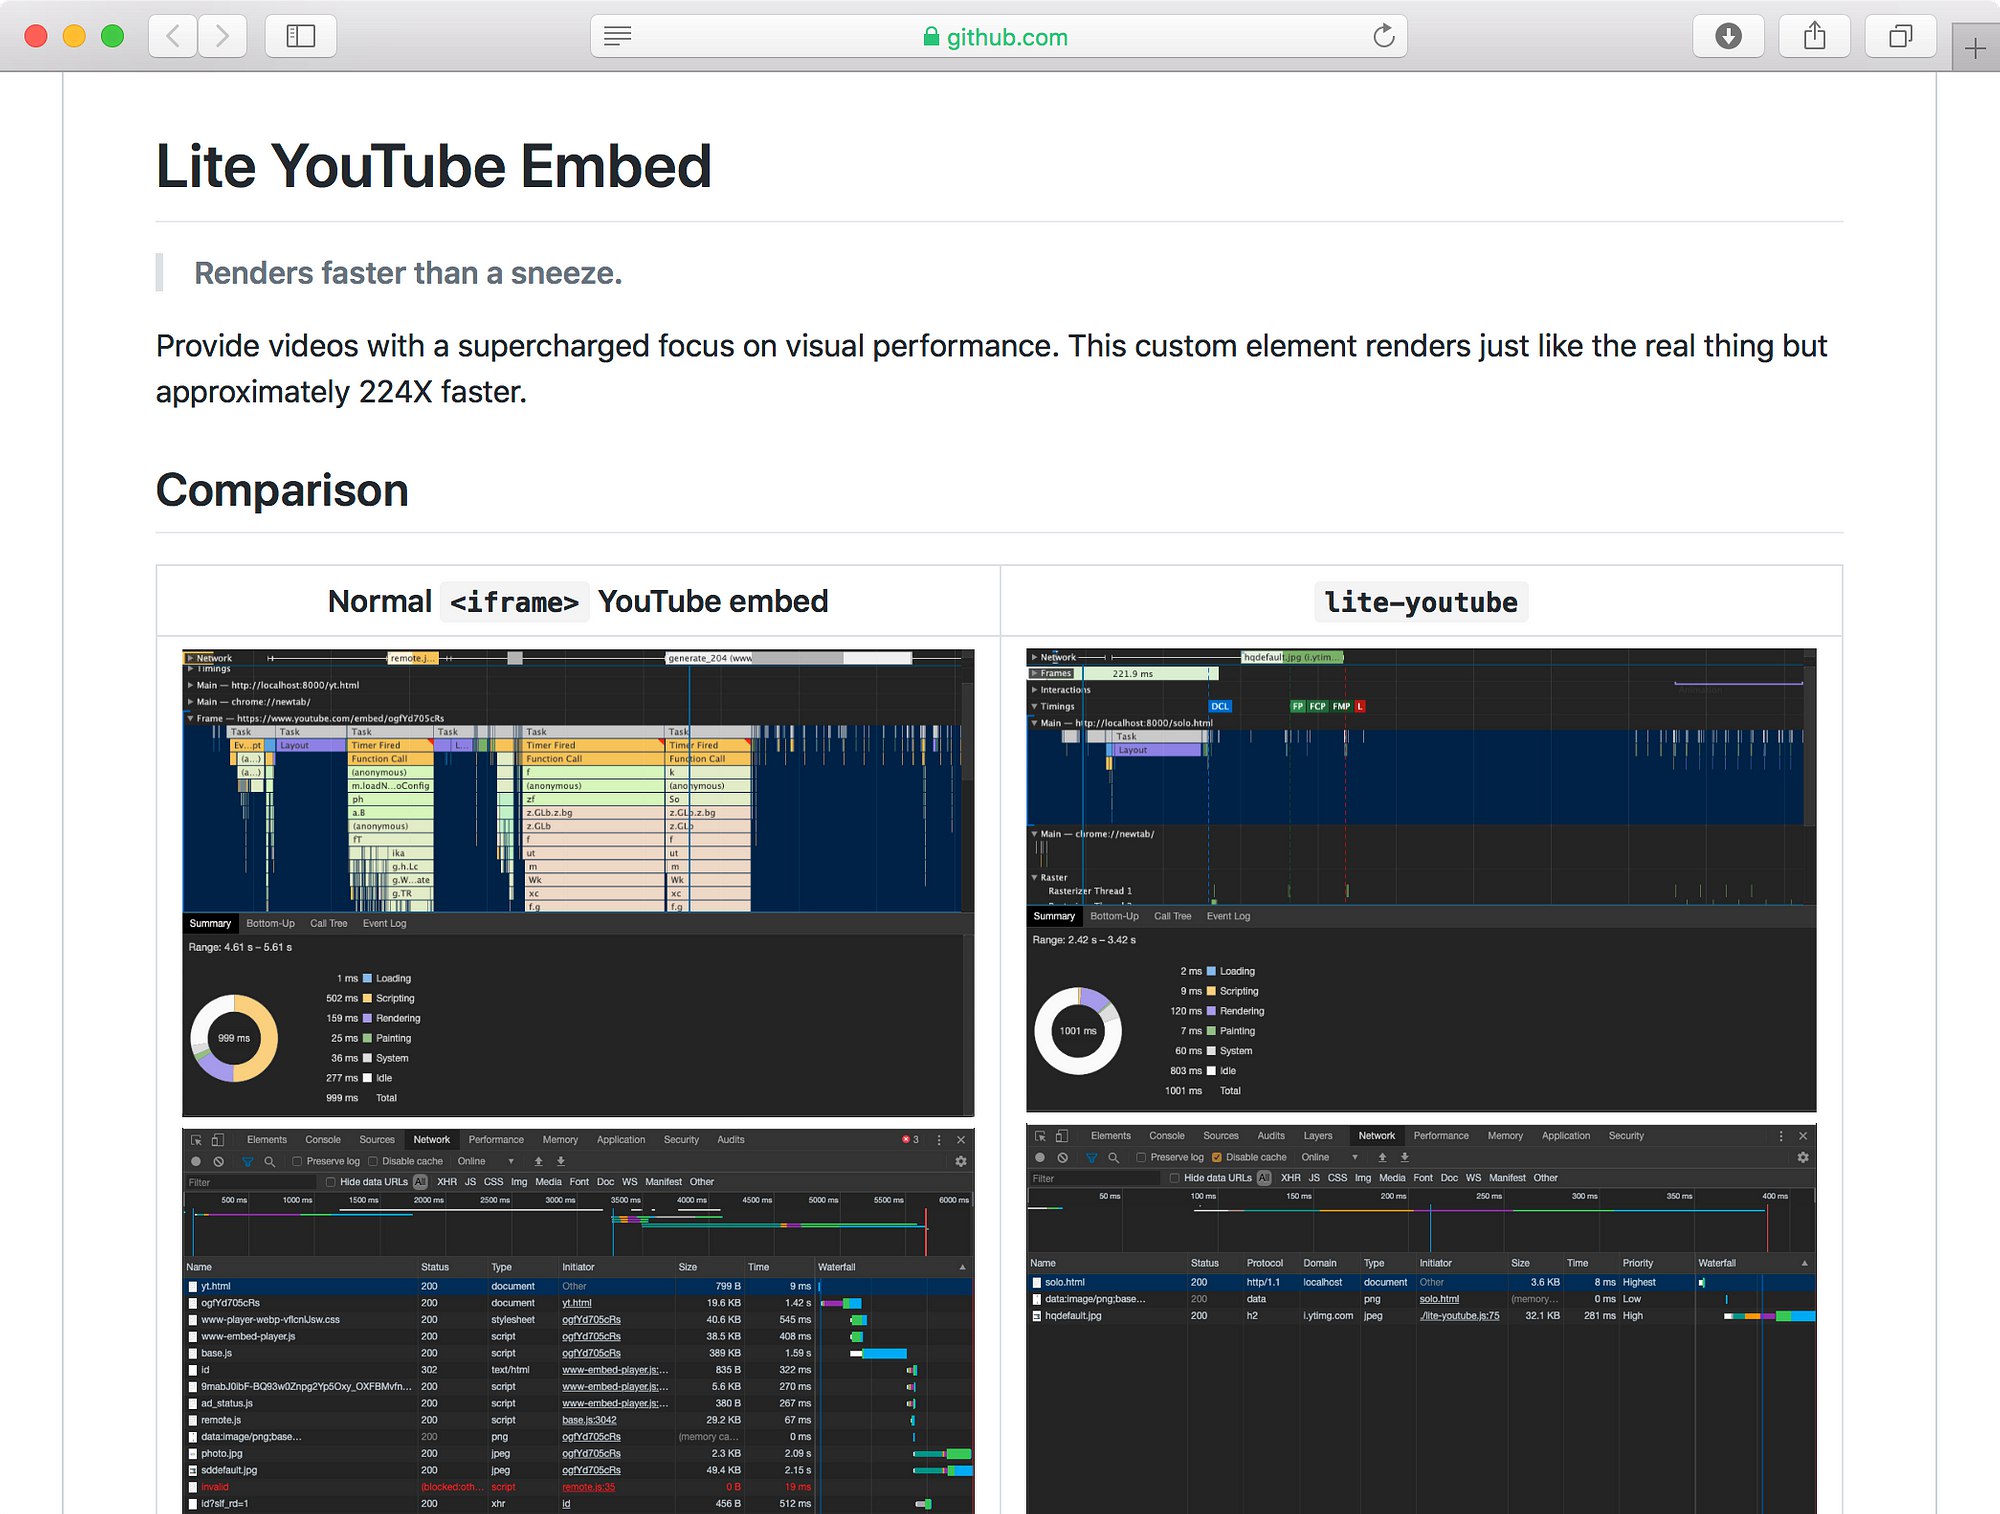Open the red remote.js:35 initiator link

(x=588, y=1486)
